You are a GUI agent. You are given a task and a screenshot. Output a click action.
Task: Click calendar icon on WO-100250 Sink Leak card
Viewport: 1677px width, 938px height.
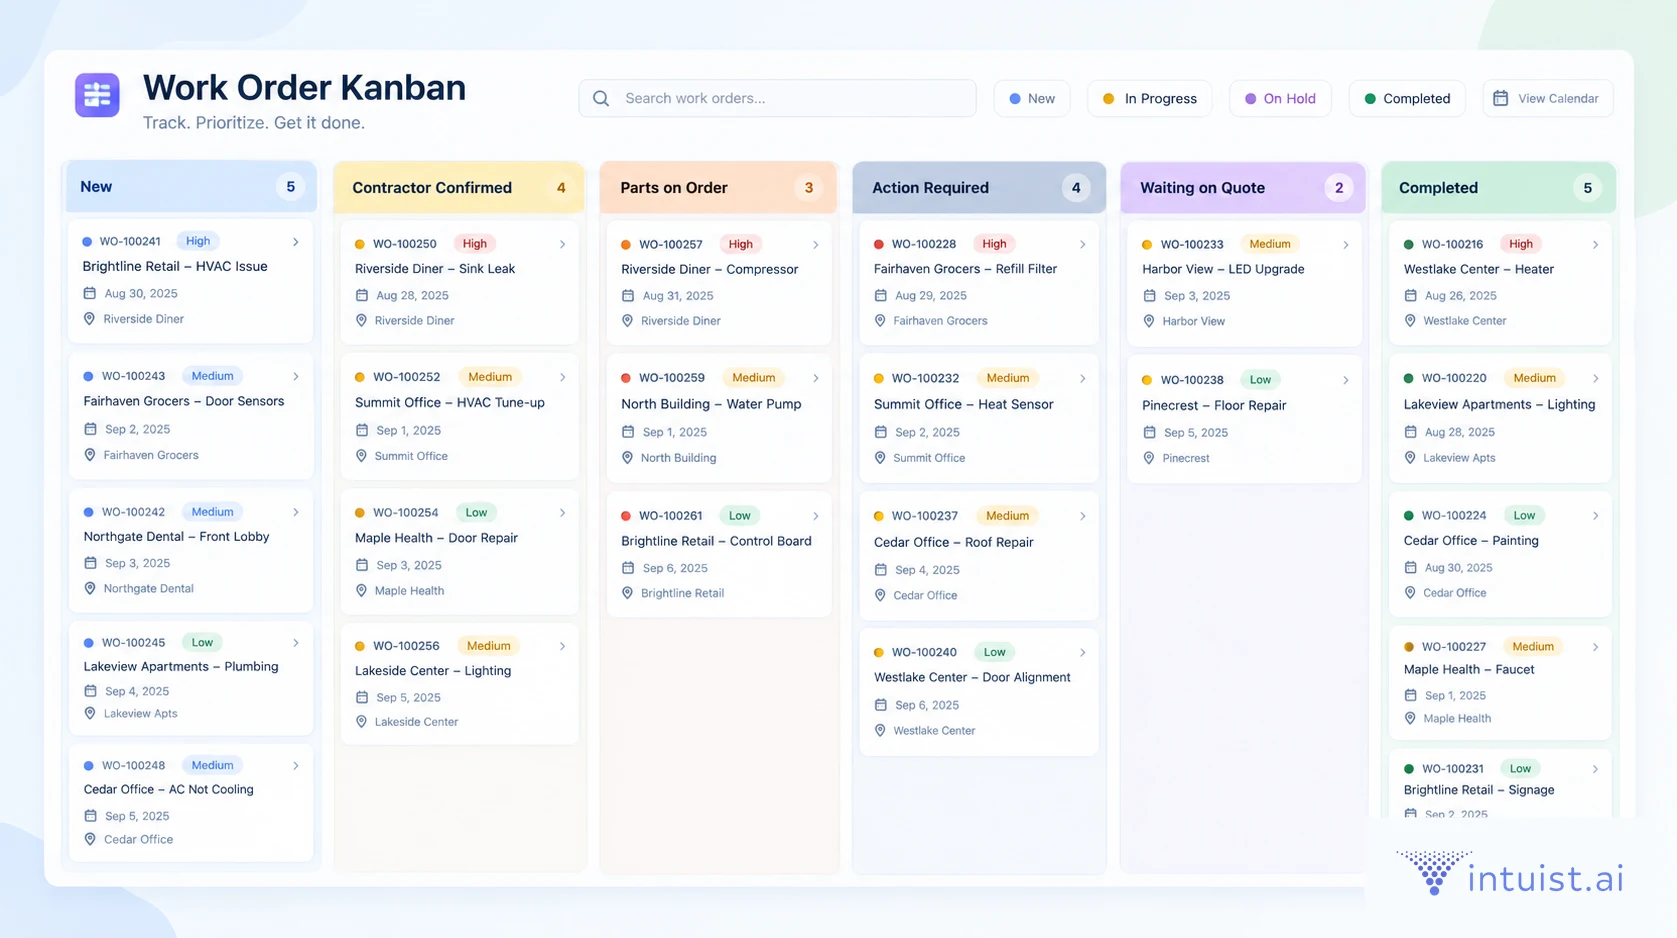362,295
